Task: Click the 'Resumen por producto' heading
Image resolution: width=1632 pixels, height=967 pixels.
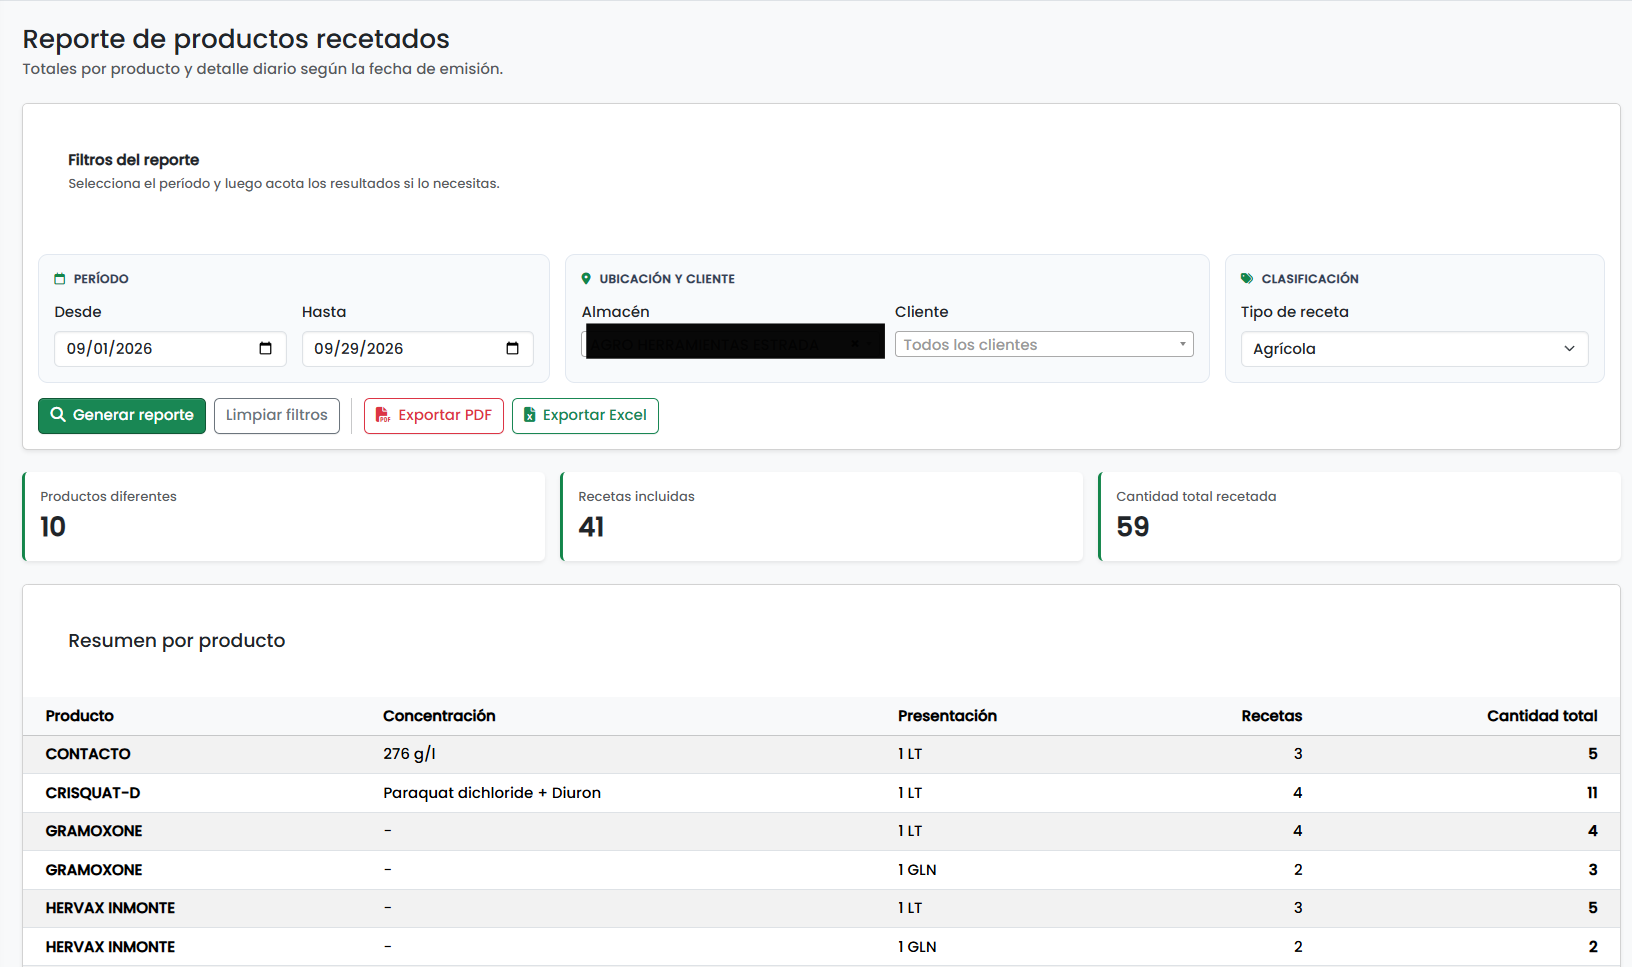Action: click(177, 641)
